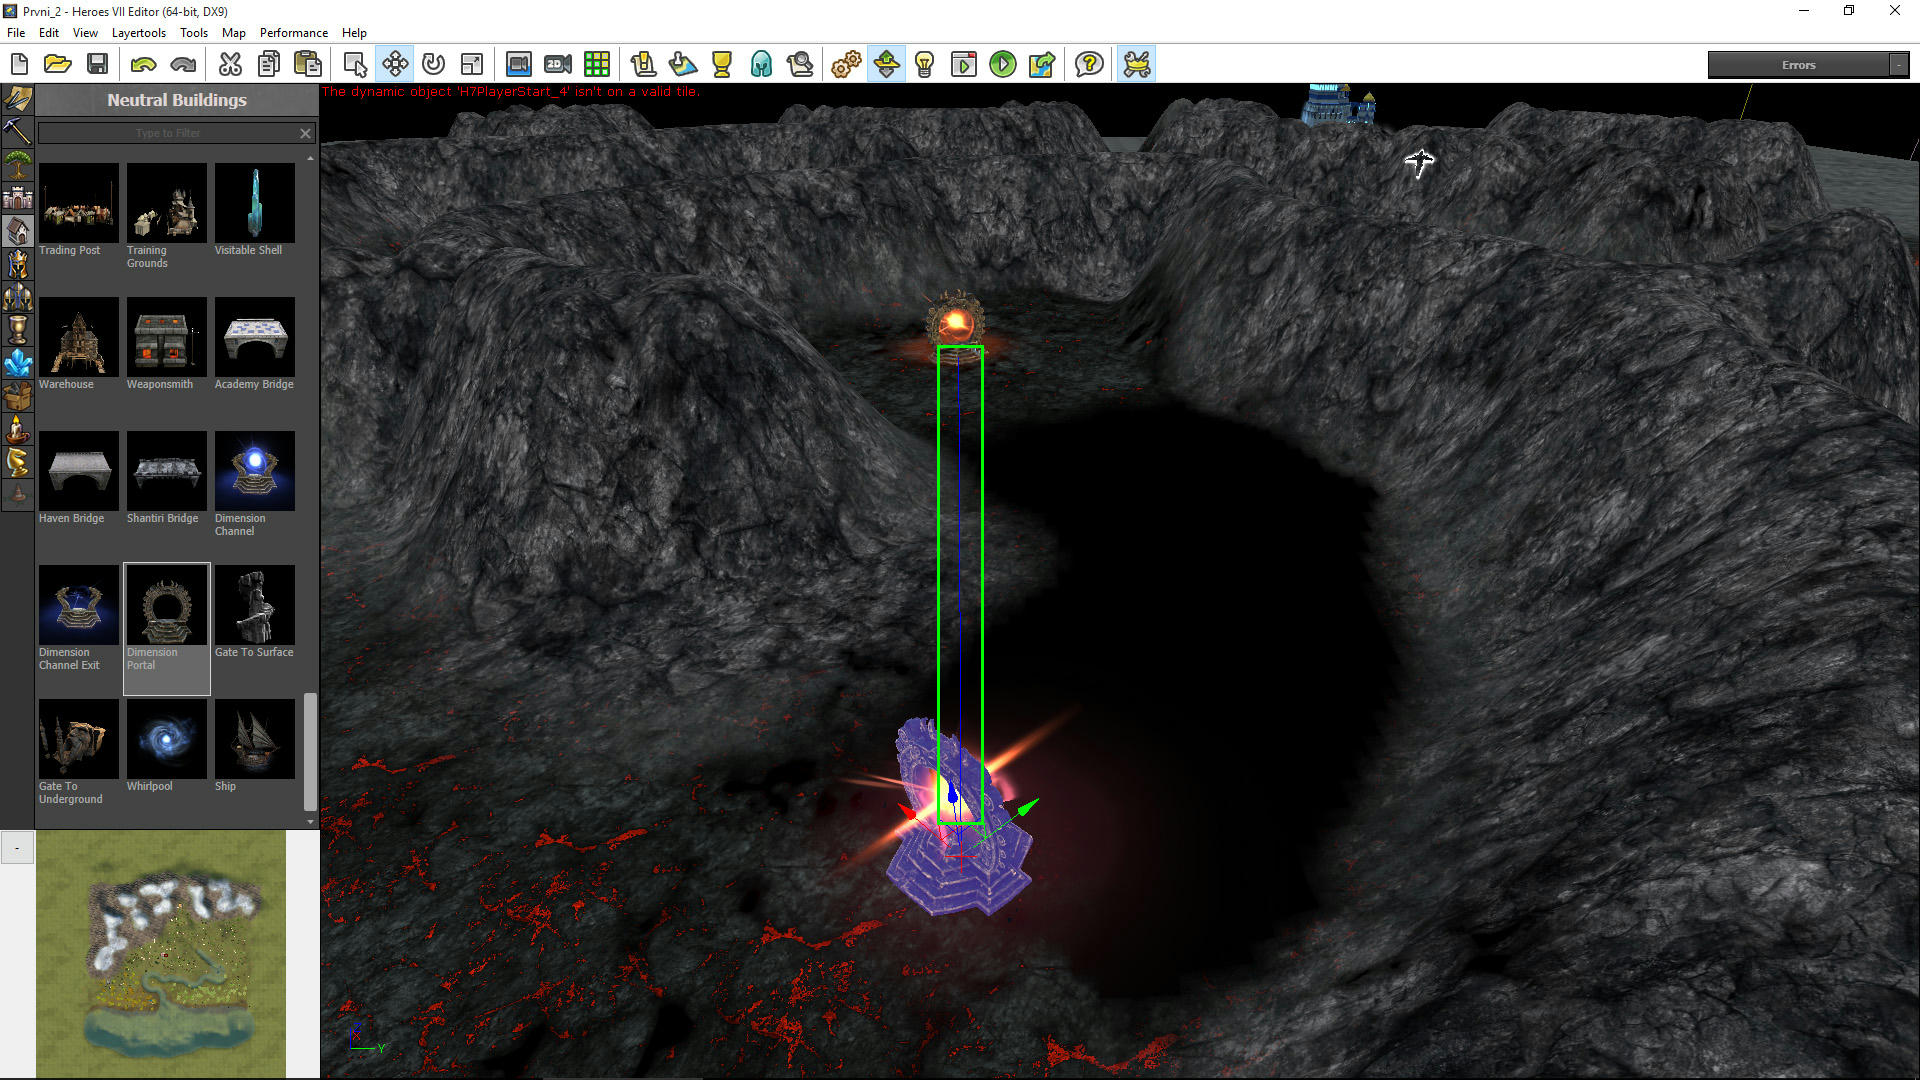Select the house neutral buildings category

pyautogui.click(x=18, y=231)
